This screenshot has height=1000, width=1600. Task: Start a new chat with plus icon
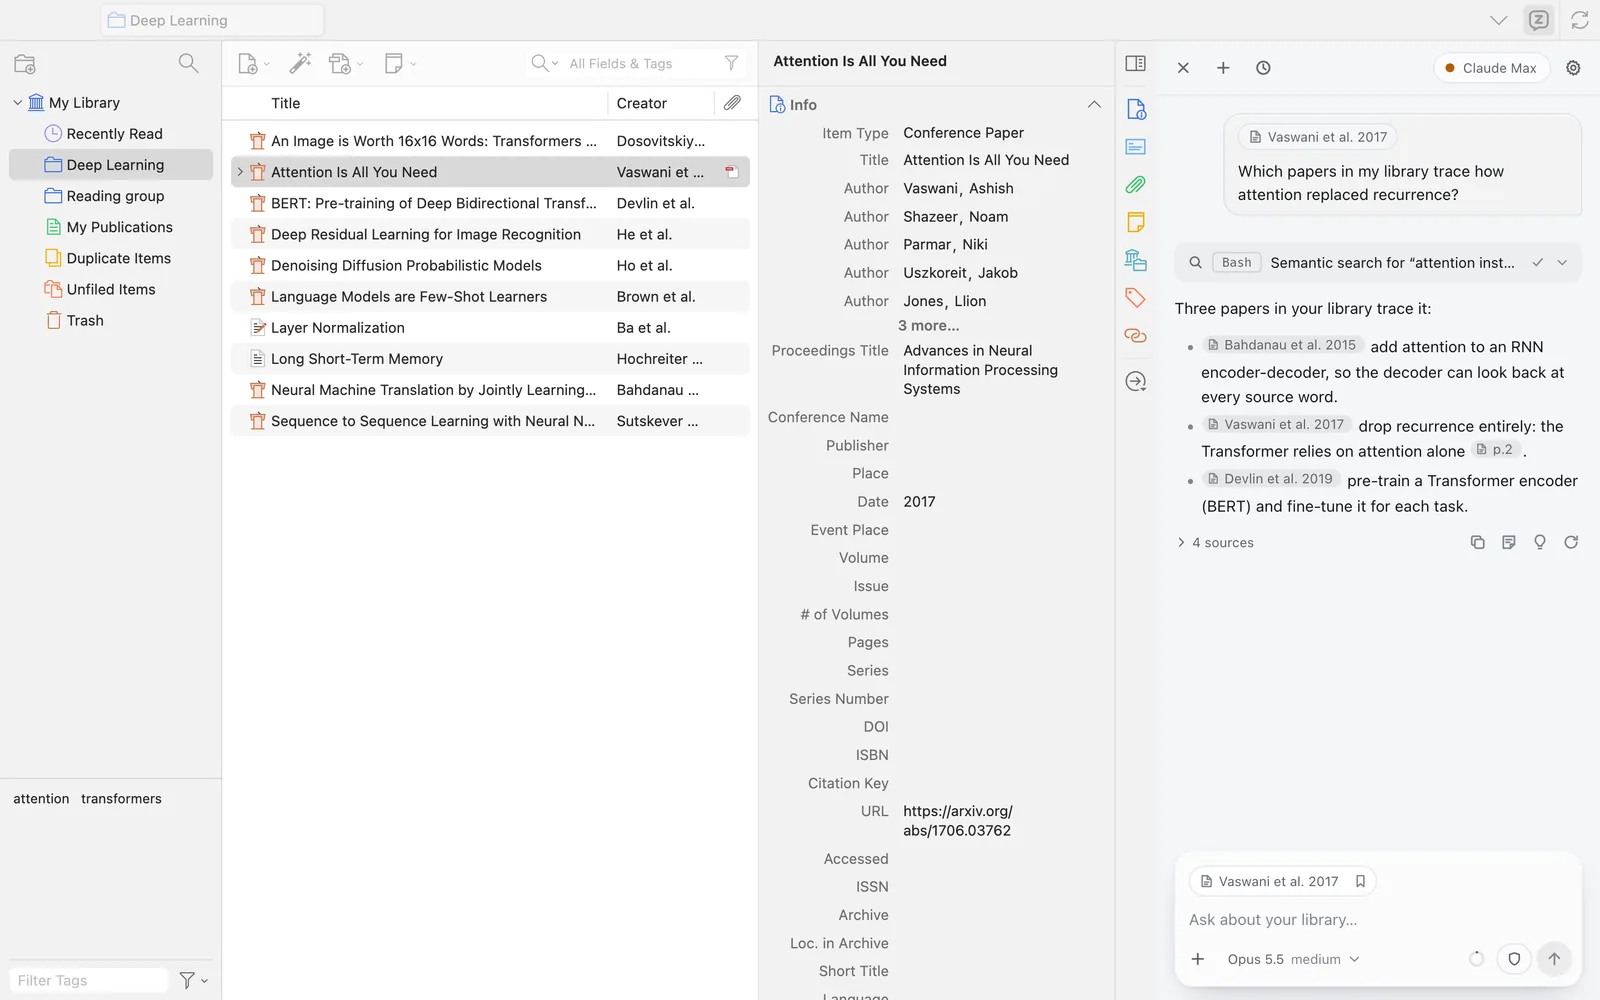click(1223, 68)
